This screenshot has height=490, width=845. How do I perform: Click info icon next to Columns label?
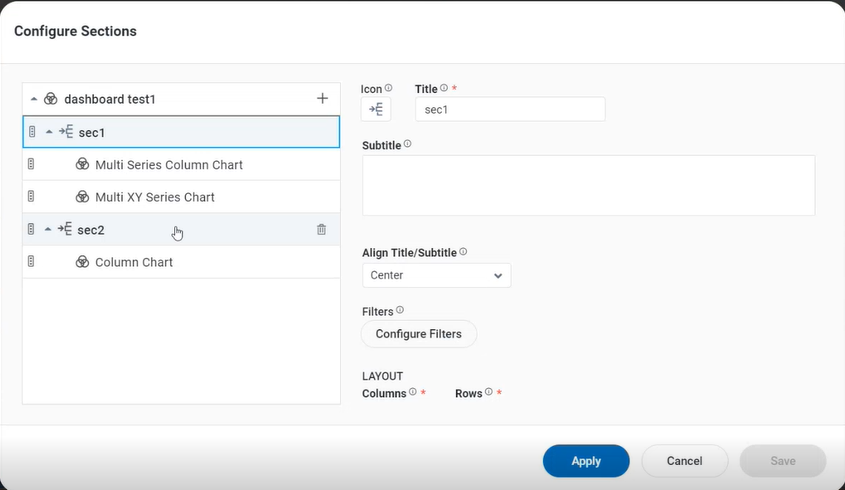pos(412,393)
